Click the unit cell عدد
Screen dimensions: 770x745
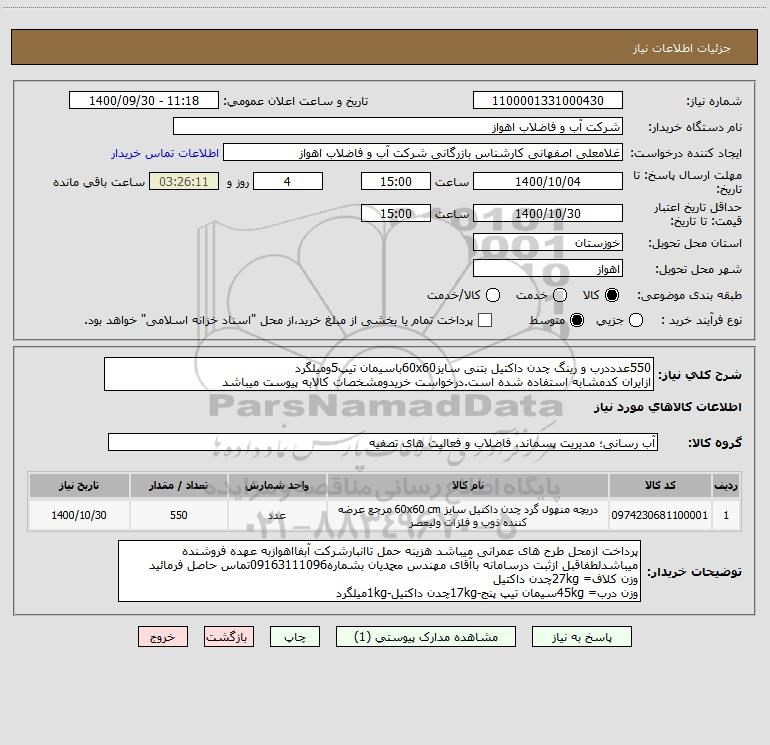point(277,515)
